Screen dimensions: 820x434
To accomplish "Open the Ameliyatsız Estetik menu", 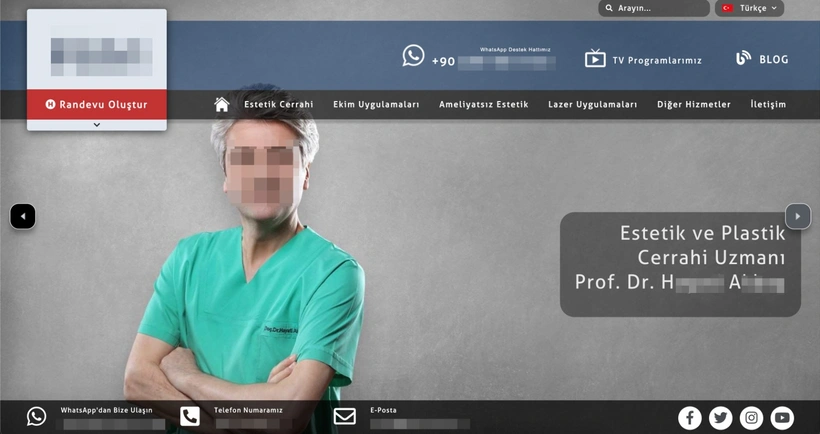I will 483,104.
